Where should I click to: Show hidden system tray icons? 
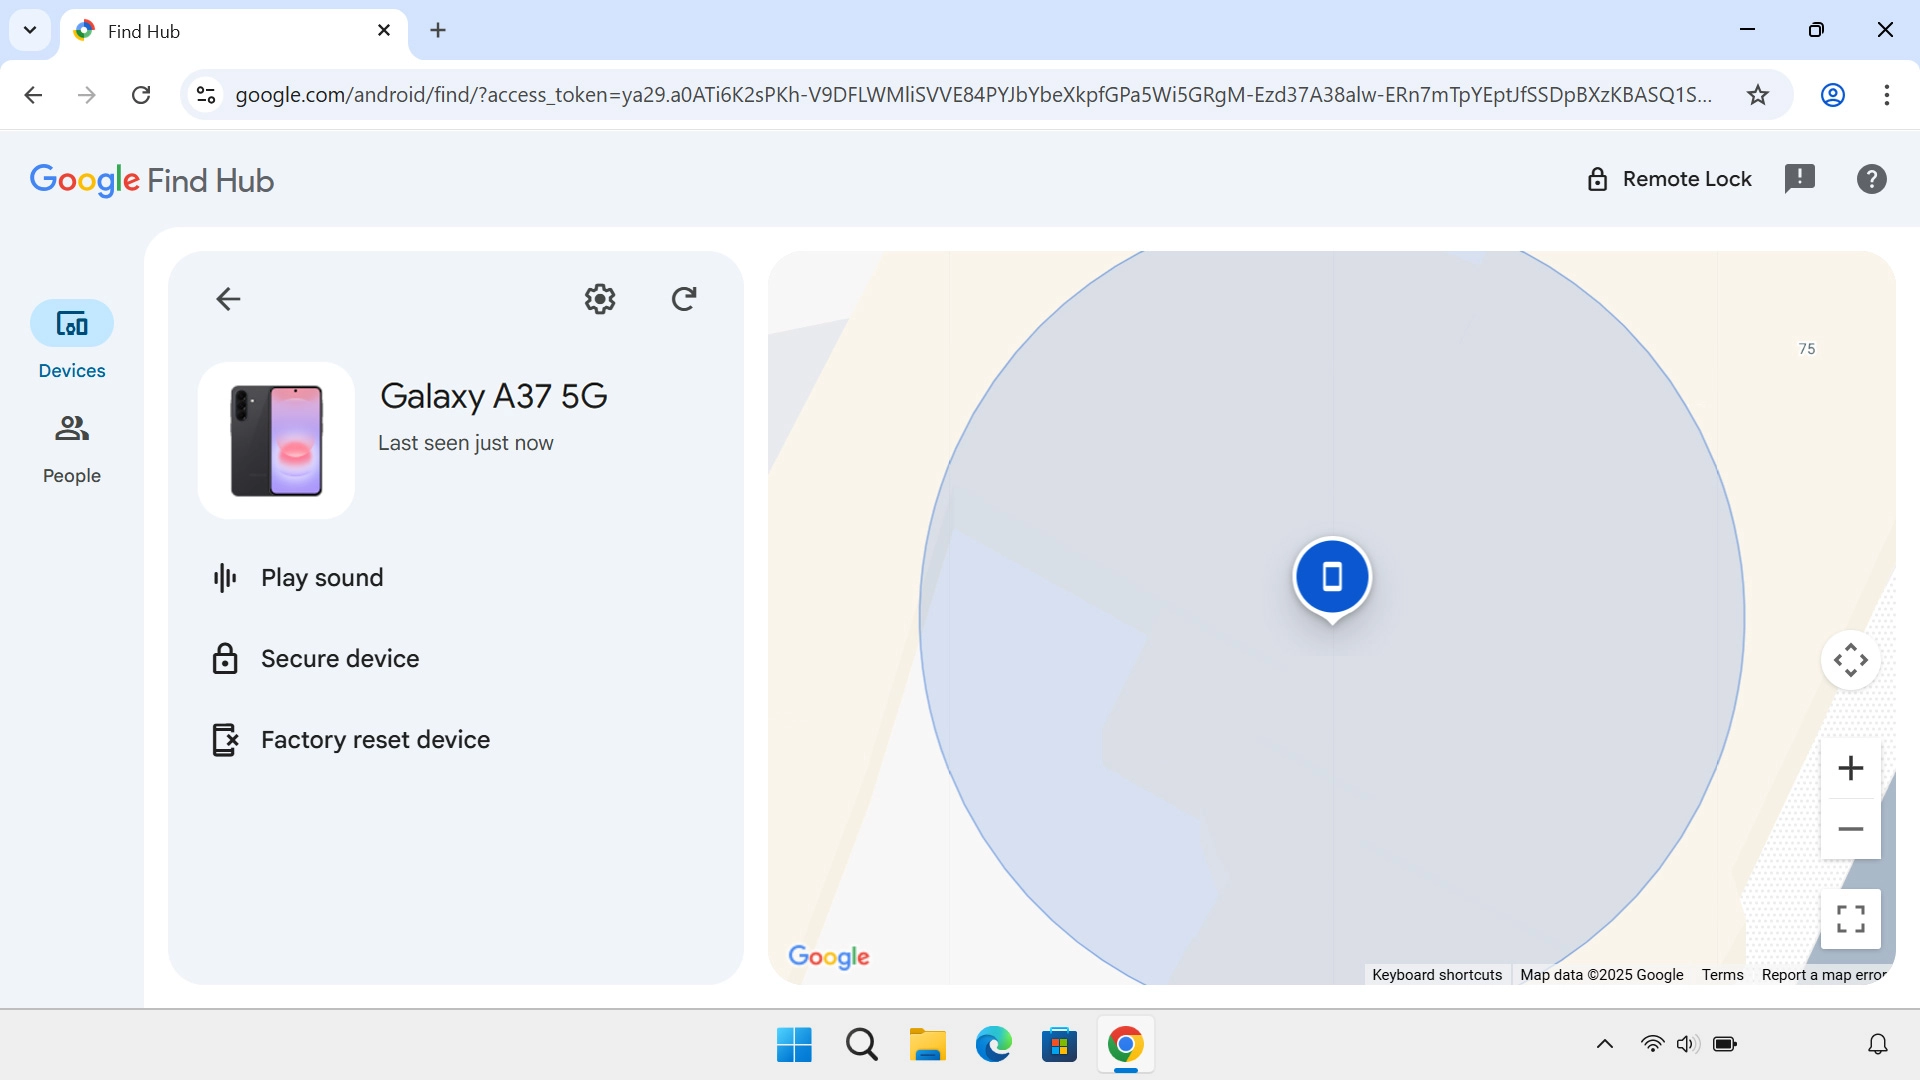click(x=1605, y=1045)
